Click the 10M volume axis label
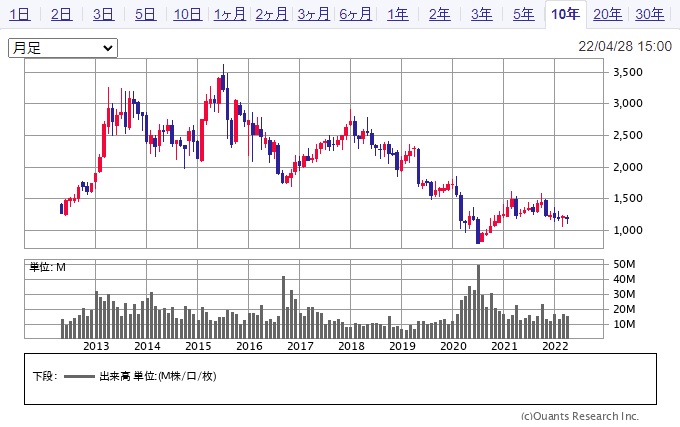Viewport: 680px width, 427px height. coord(624,324)
